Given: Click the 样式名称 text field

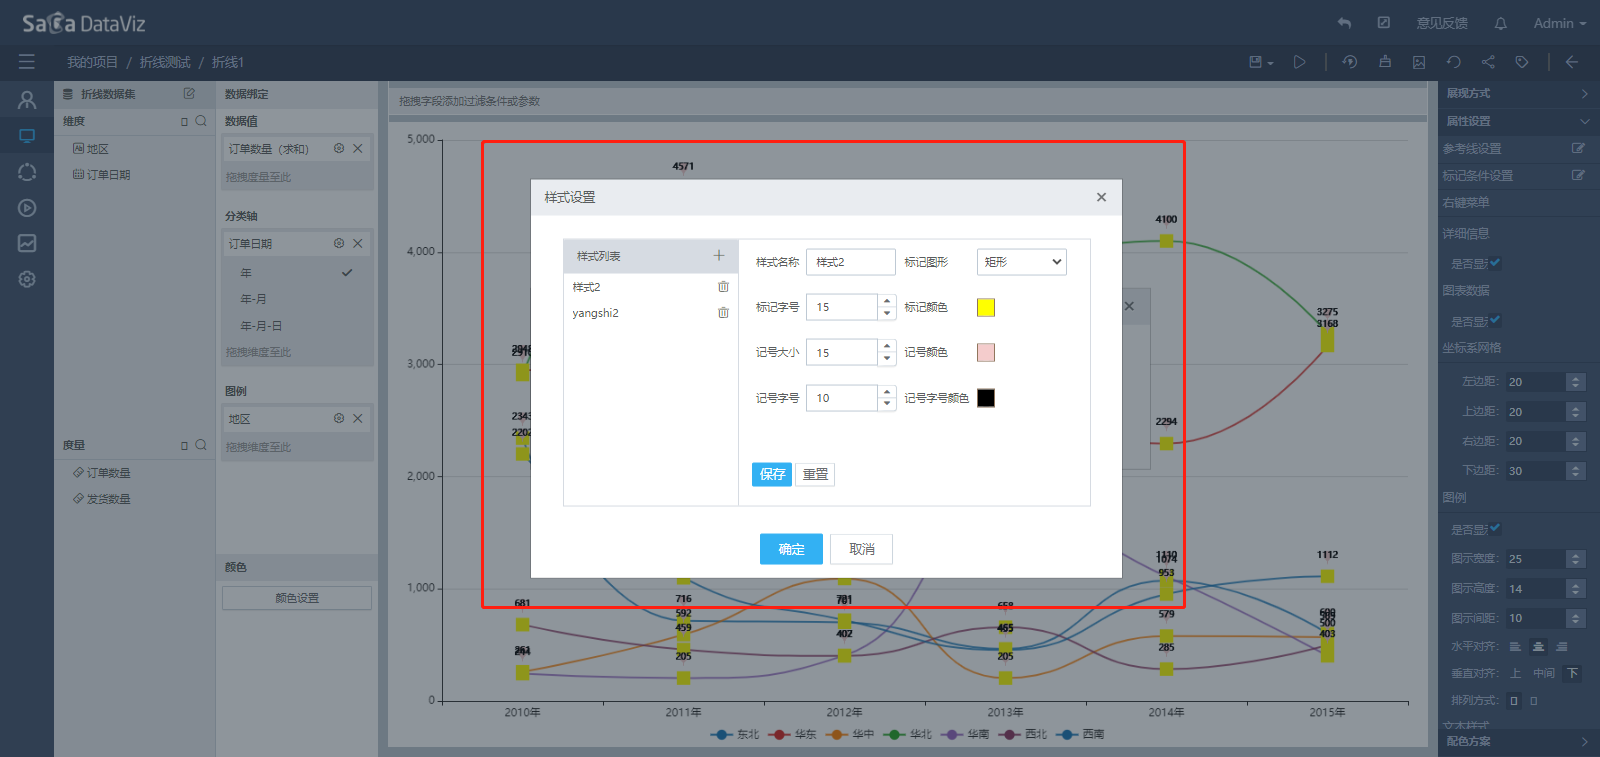Looking at the screenshot, I should pos(850,262).
